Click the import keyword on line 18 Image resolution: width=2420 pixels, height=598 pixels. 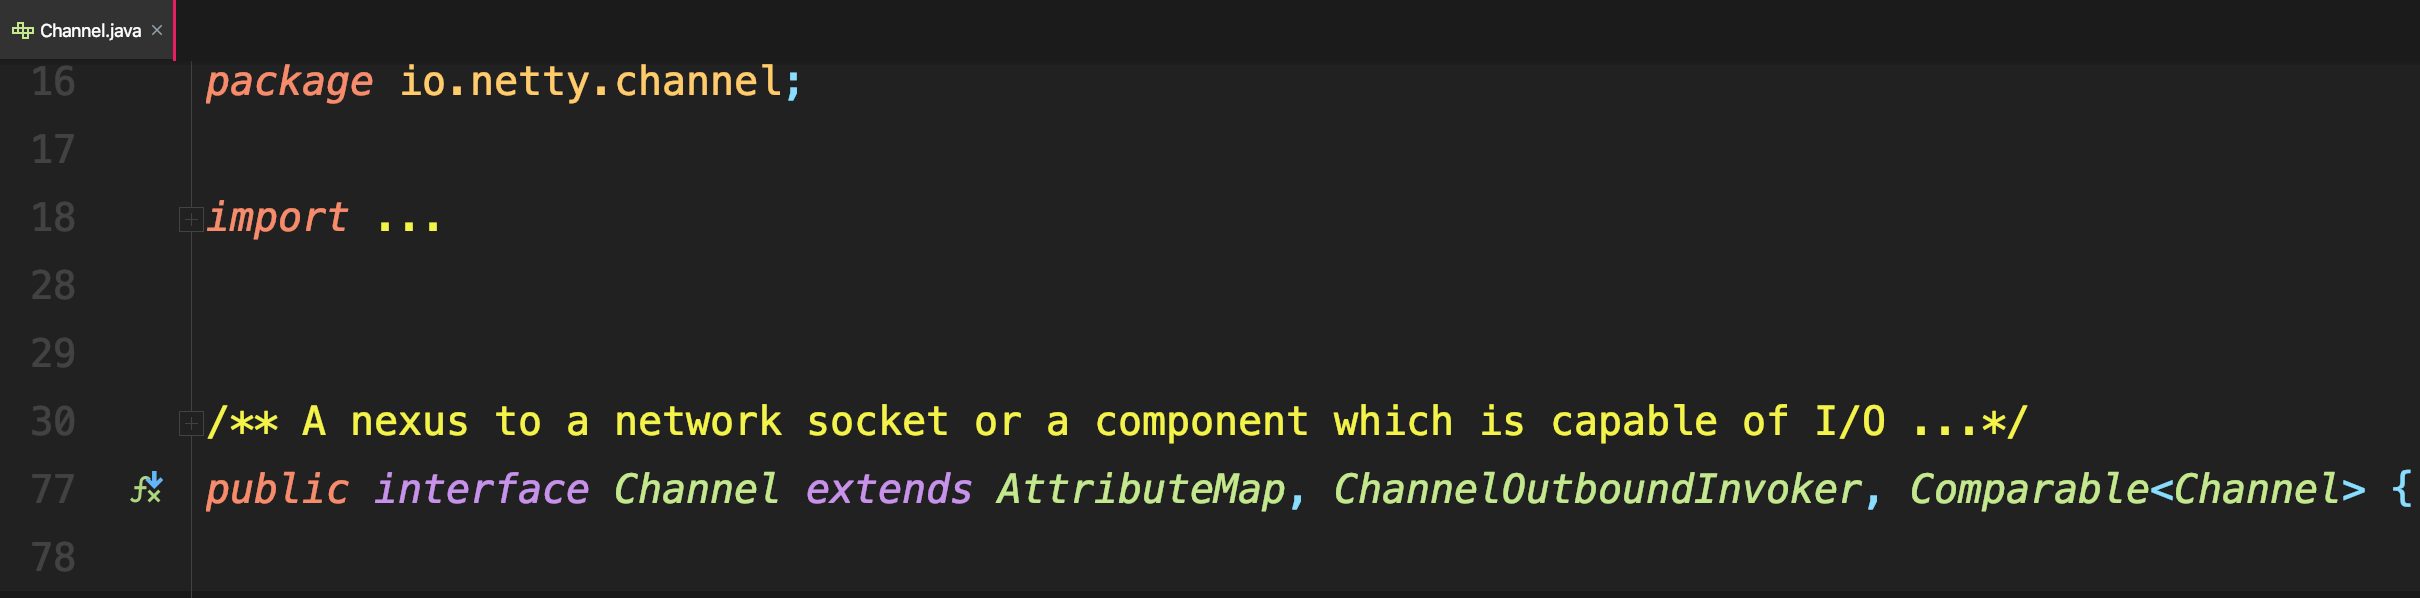[x=277, y=218]
